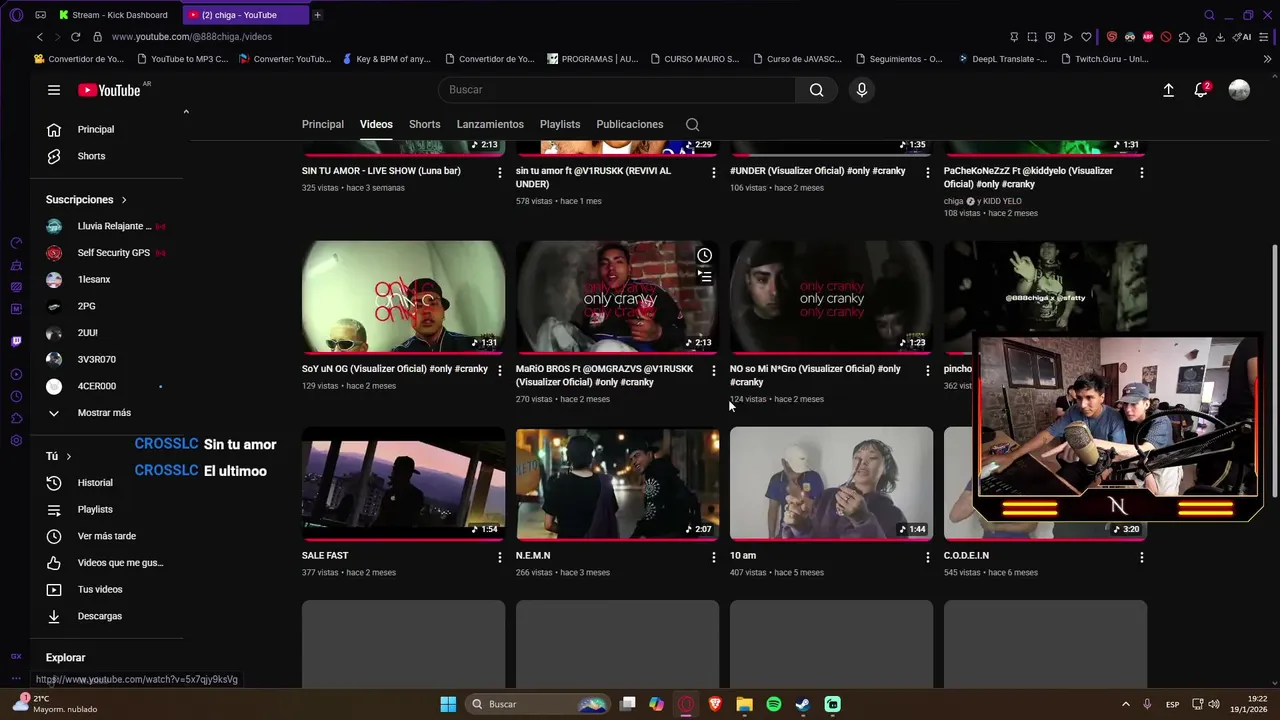The image size is (1280, 720).
Task: Open SoY uN OG video thumbnail
Action: pyautogui.click(x=403, y=296)
